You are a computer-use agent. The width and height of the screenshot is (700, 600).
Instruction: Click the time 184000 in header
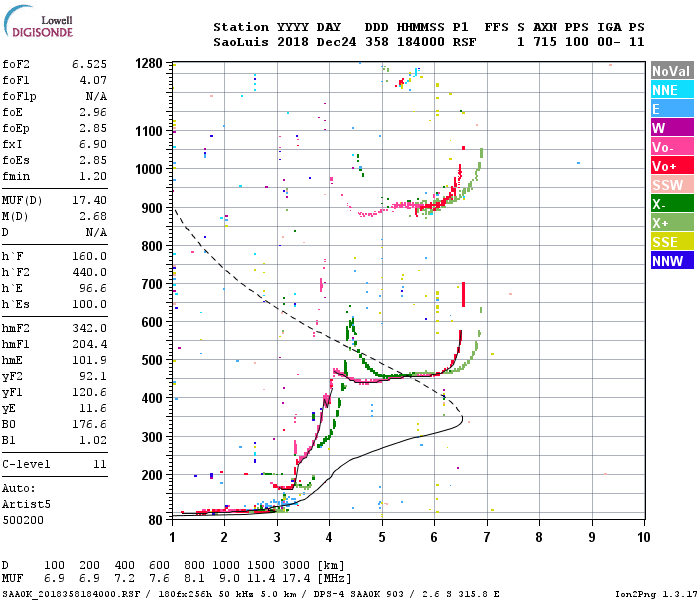pos(421,42)
